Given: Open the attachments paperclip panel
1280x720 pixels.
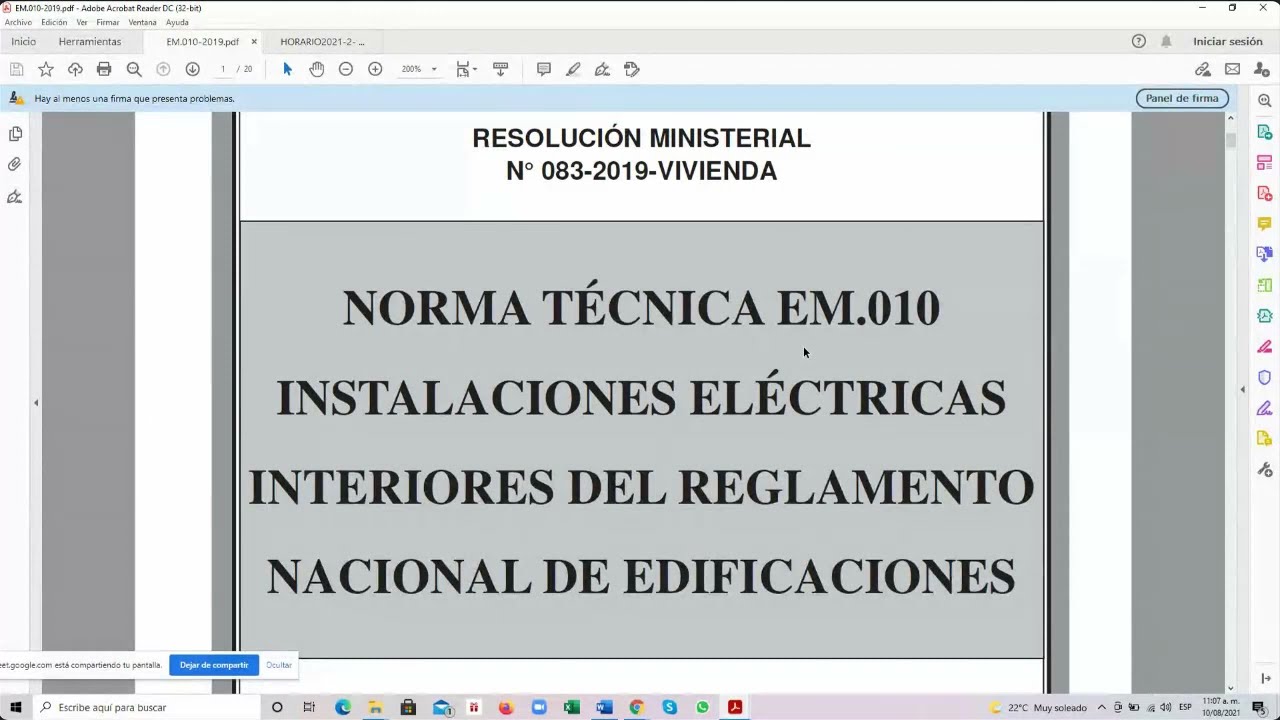Looking at the screenshot, I should pyautogui.click(x=15, y=164).
